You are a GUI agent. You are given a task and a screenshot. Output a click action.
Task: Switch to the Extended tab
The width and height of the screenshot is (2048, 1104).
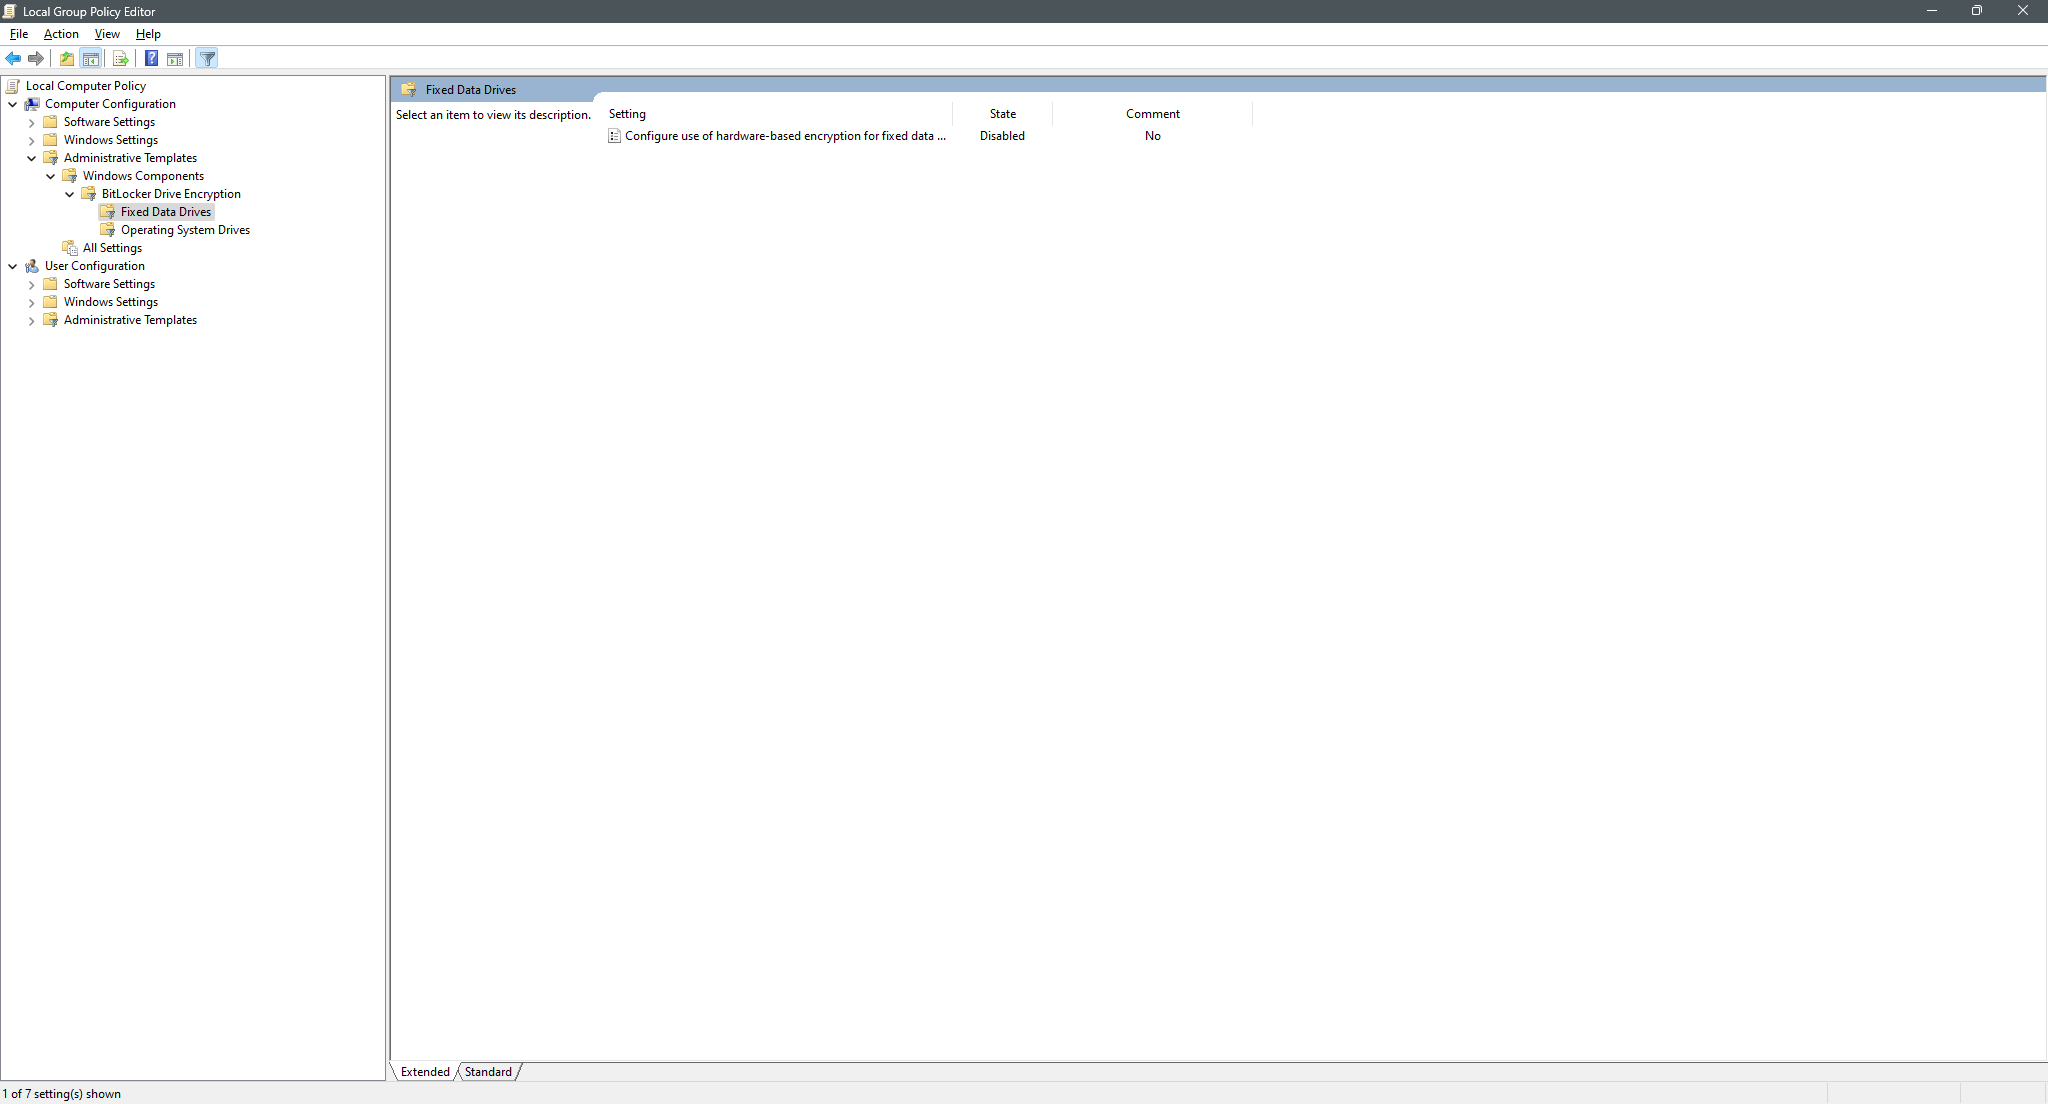pyautogui.click(x=425, y=1072)
